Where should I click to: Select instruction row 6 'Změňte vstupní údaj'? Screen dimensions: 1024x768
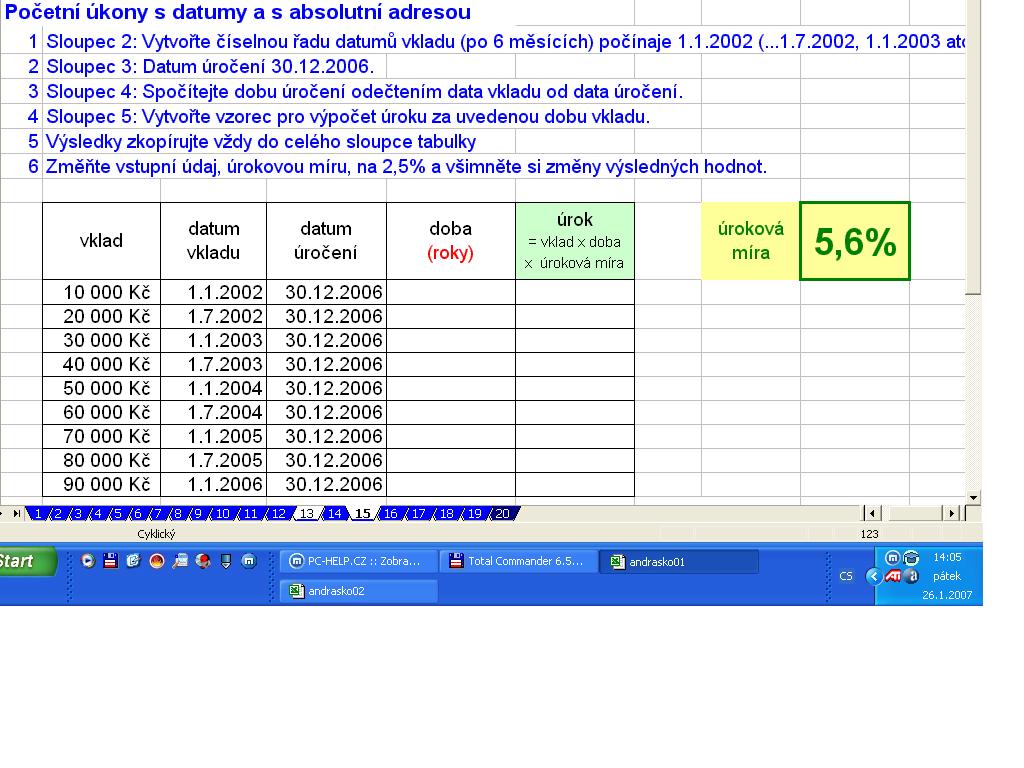[x=406, y=167]
